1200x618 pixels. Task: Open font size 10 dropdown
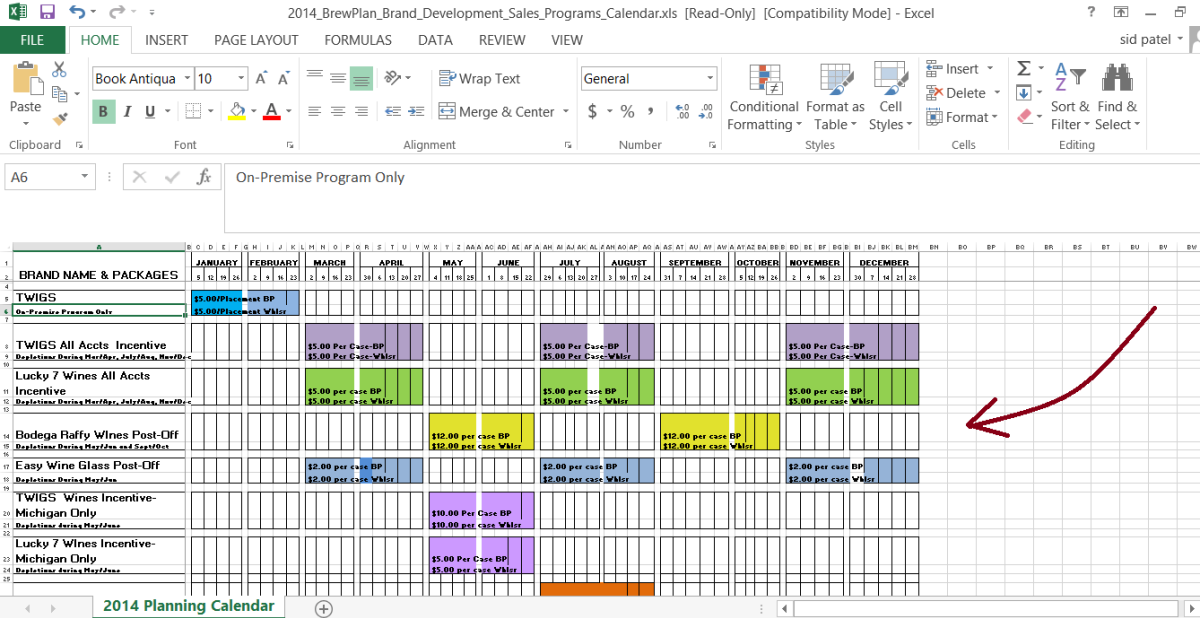point(241,78)
